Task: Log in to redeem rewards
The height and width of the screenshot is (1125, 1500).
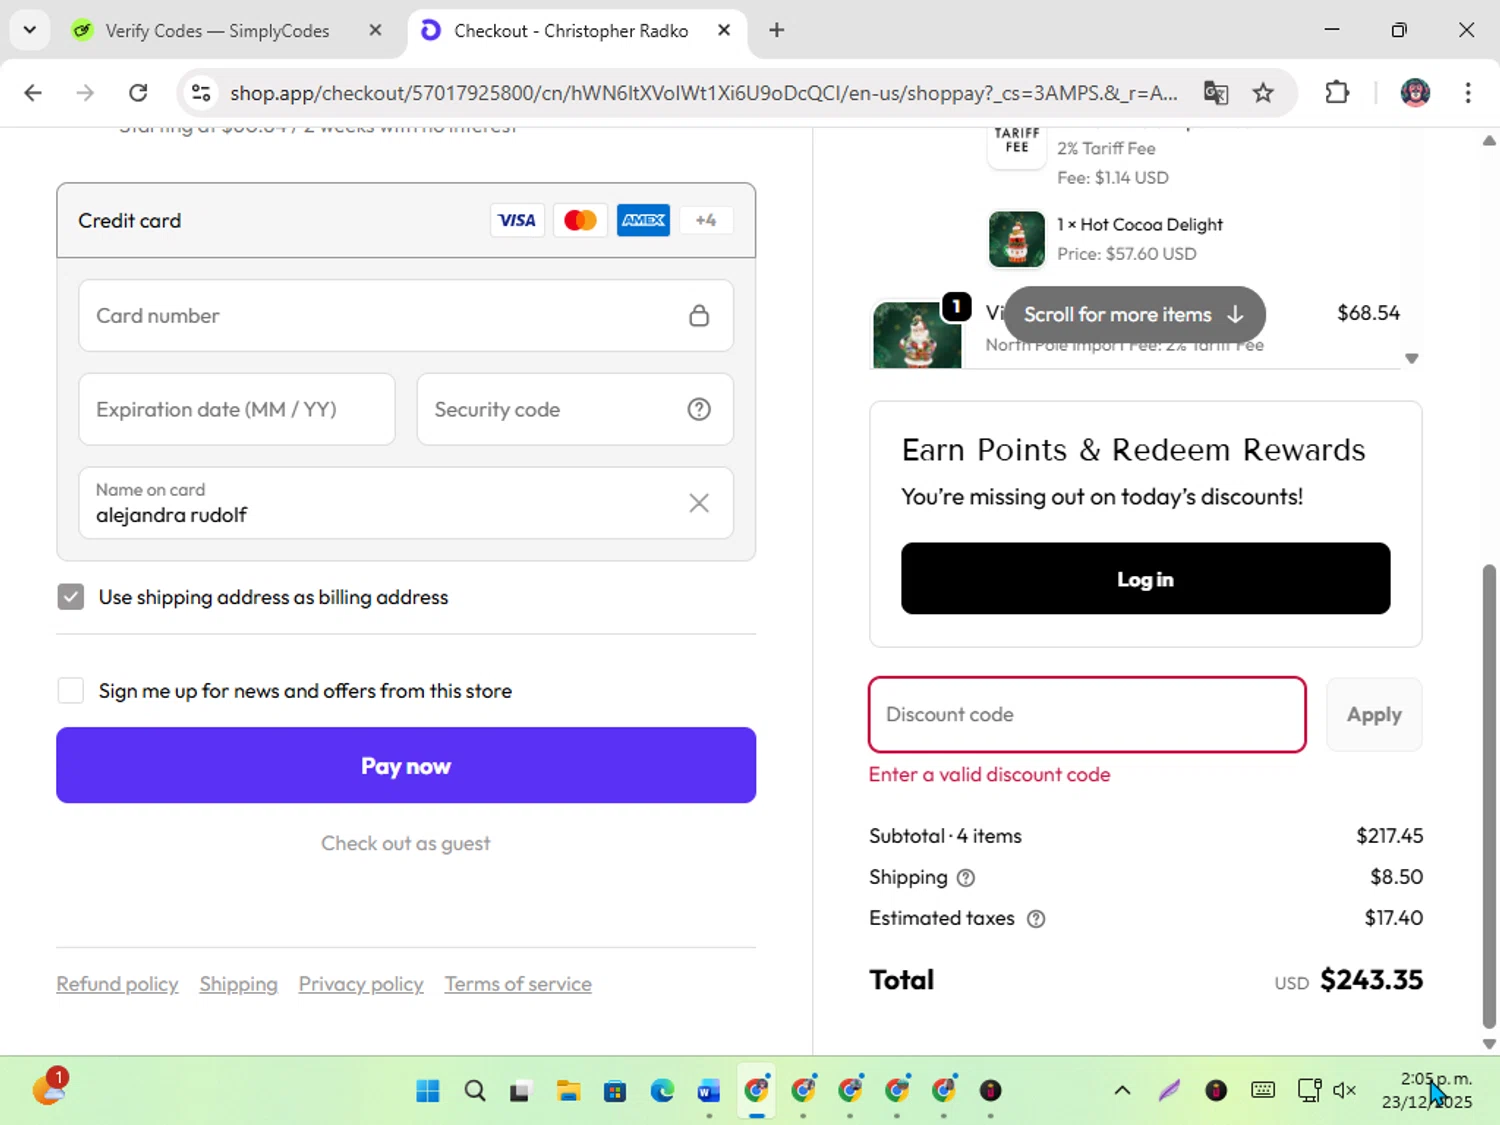Action: [1145, 579]
